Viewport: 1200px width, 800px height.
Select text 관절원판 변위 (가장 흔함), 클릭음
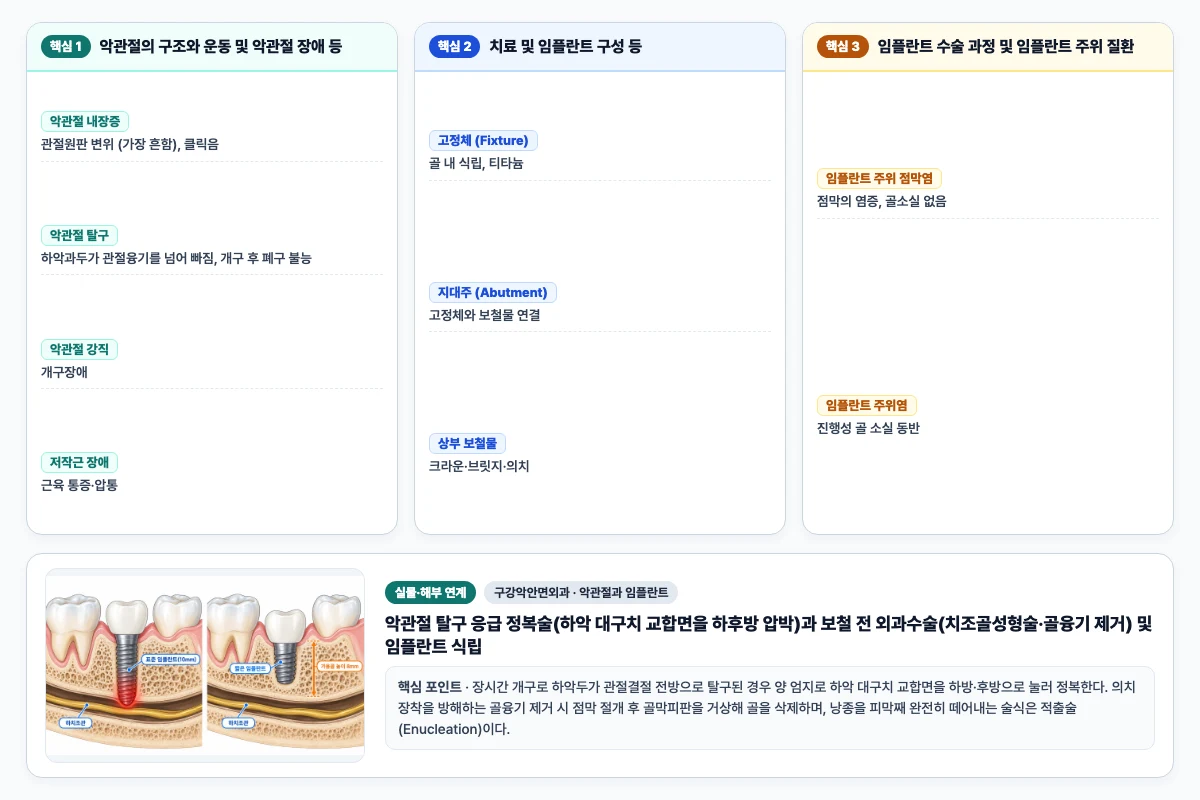point(130,144)
